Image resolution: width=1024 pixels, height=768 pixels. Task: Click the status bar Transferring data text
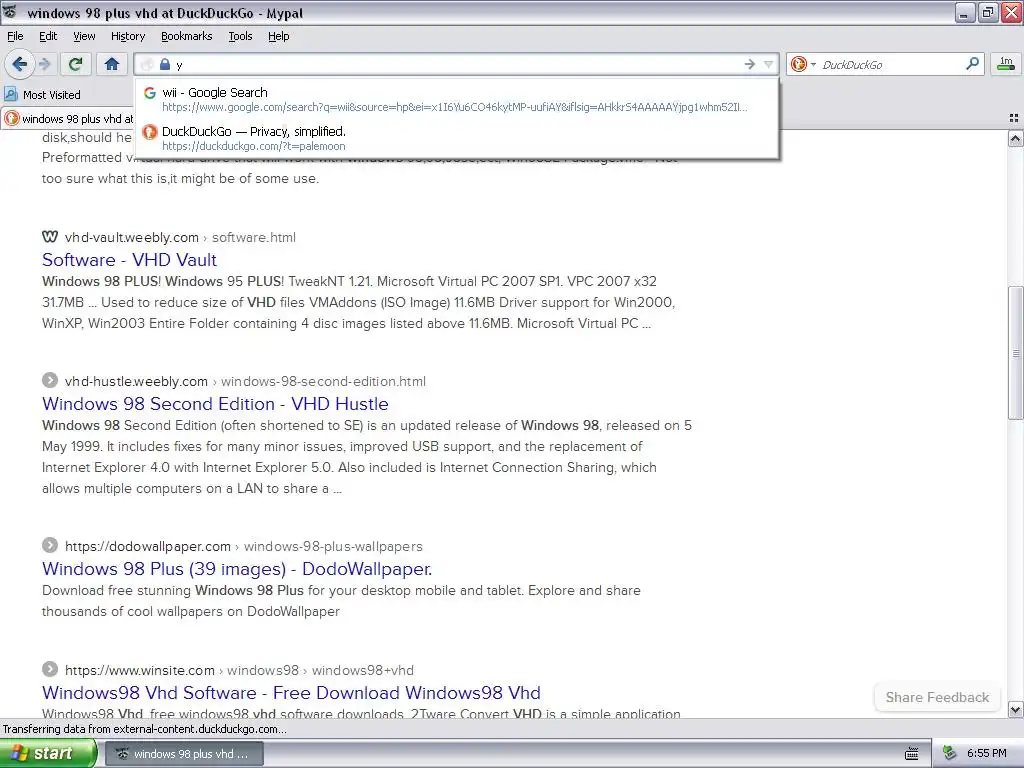(144, 729)
